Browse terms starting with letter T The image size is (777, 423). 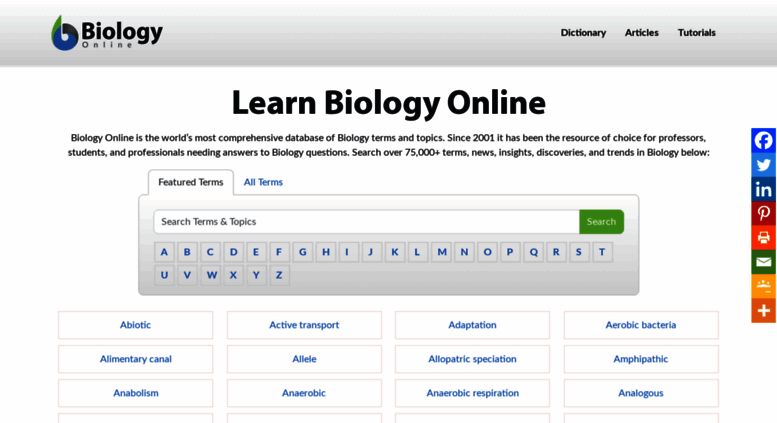[x=603, y=252]
